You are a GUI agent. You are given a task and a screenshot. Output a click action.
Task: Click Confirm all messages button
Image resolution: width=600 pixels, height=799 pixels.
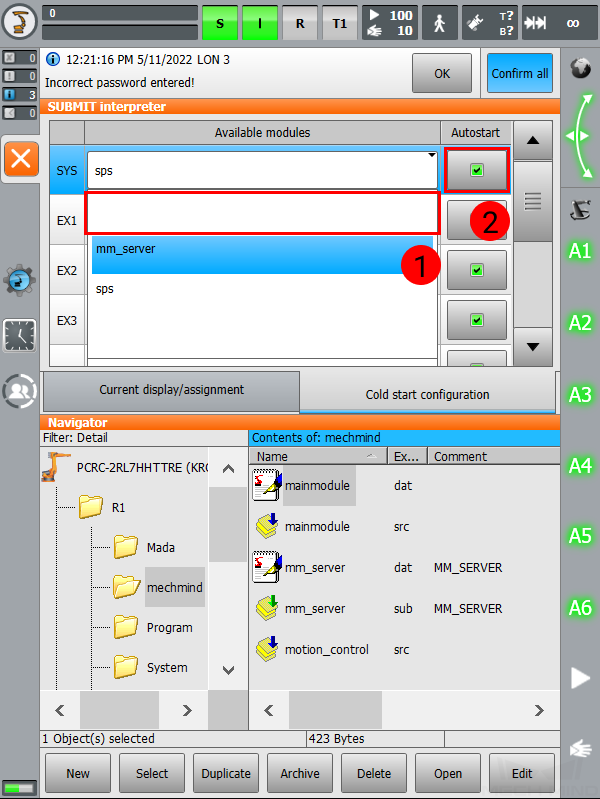[519, 73]
